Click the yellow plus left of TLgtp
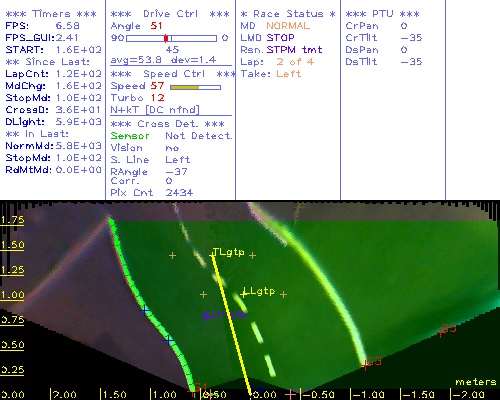 172,256
